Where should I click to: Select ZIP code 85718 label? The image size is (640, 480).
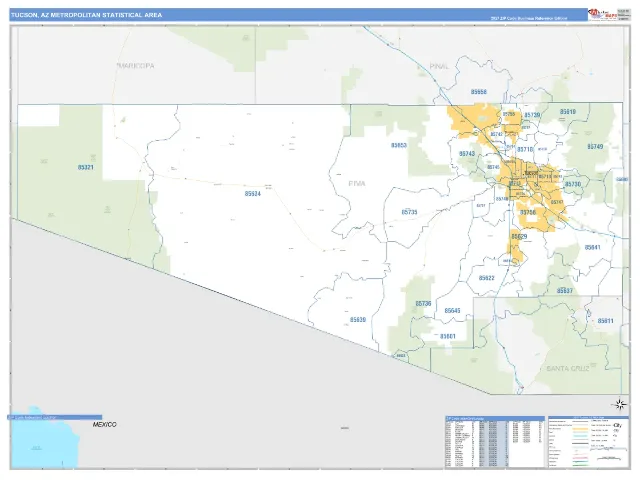click(525, 149)
